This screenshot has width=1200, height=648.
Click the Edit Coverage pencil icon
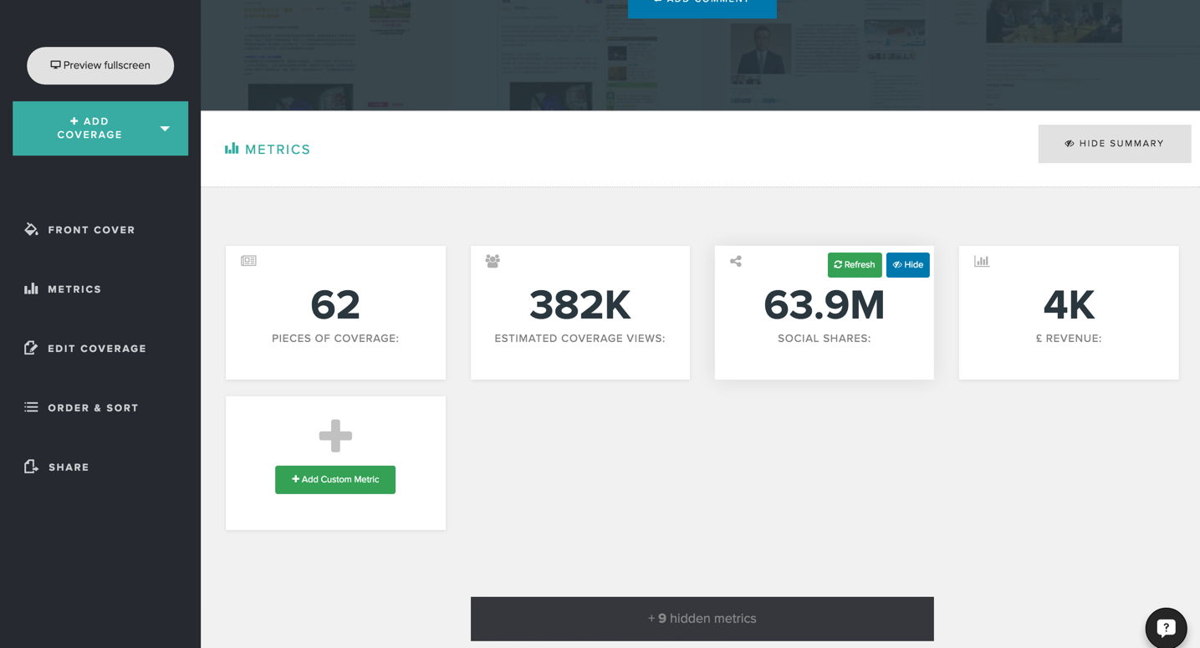tap(31, 348)
